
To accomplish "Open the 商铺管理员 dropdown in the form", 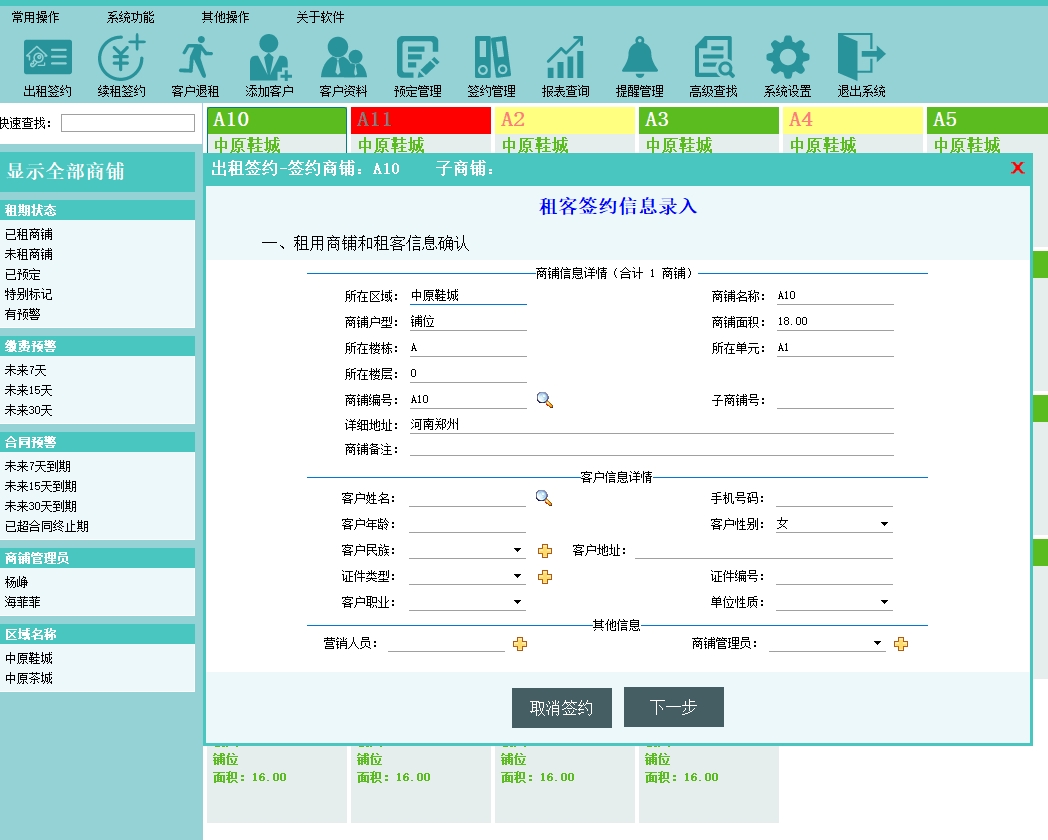I will pyautogui.click(x=877, y=644).
